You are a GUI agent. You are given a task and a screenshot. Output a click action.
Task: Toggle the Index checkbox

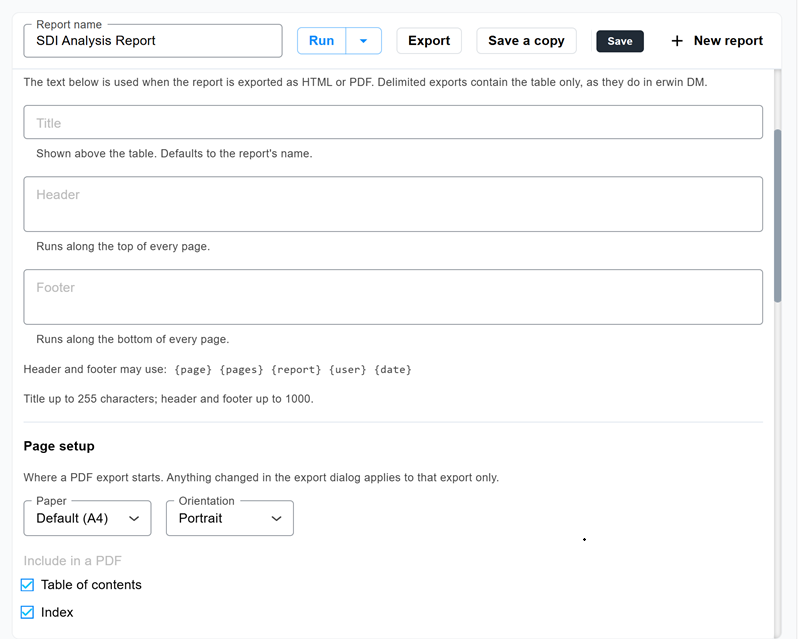tap(28, 612)
